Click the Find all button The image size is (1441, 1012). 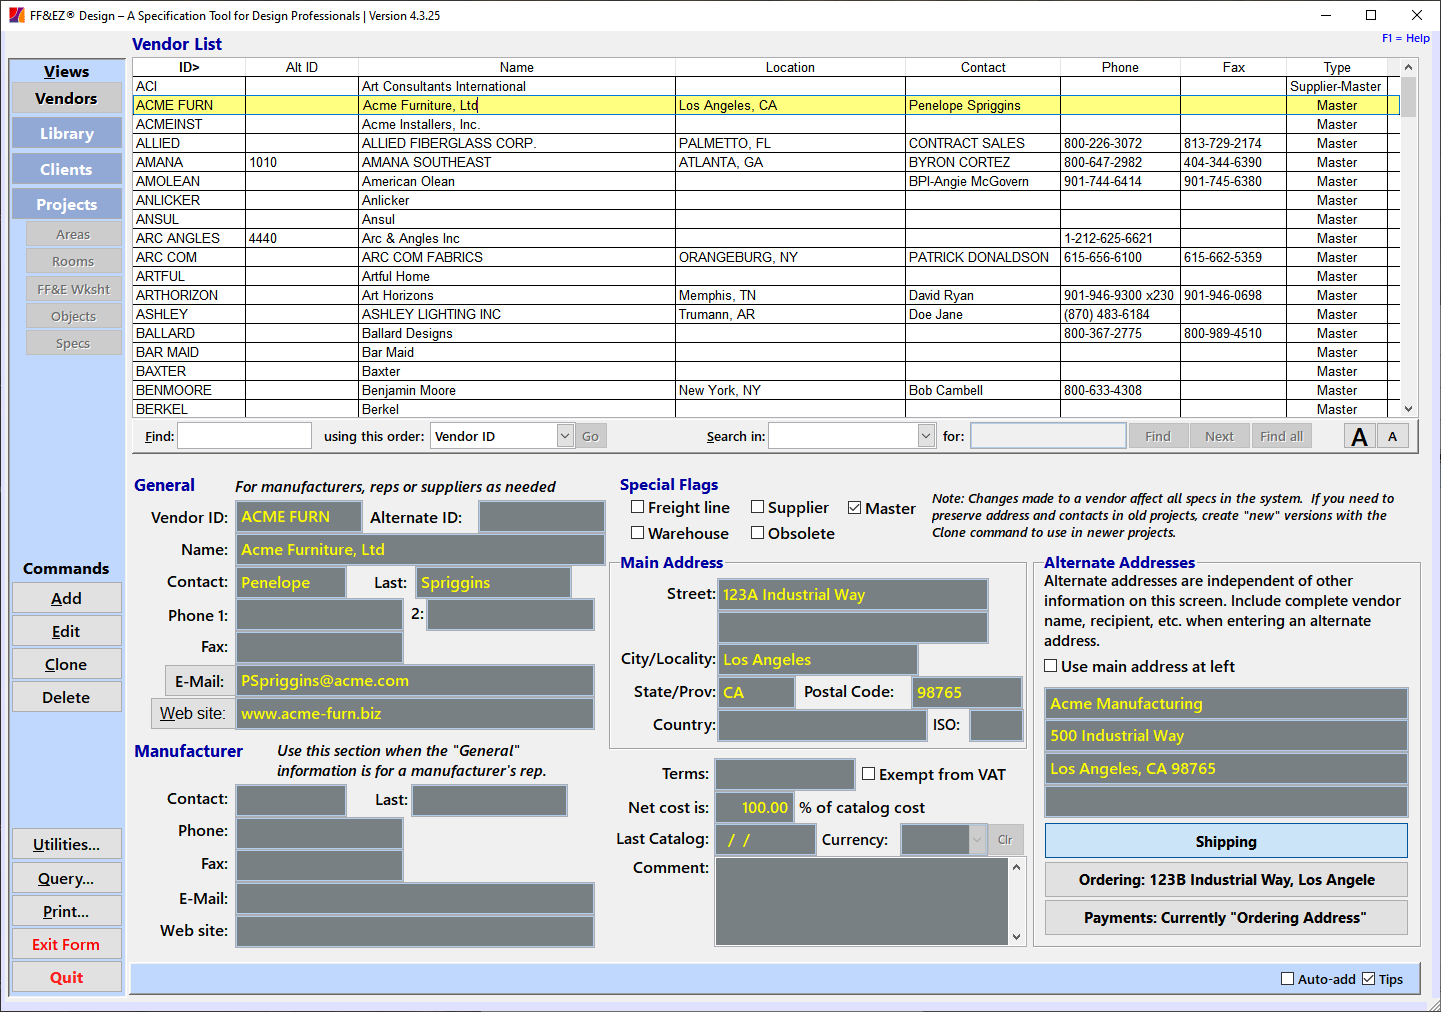click(x=1281, y=436)
